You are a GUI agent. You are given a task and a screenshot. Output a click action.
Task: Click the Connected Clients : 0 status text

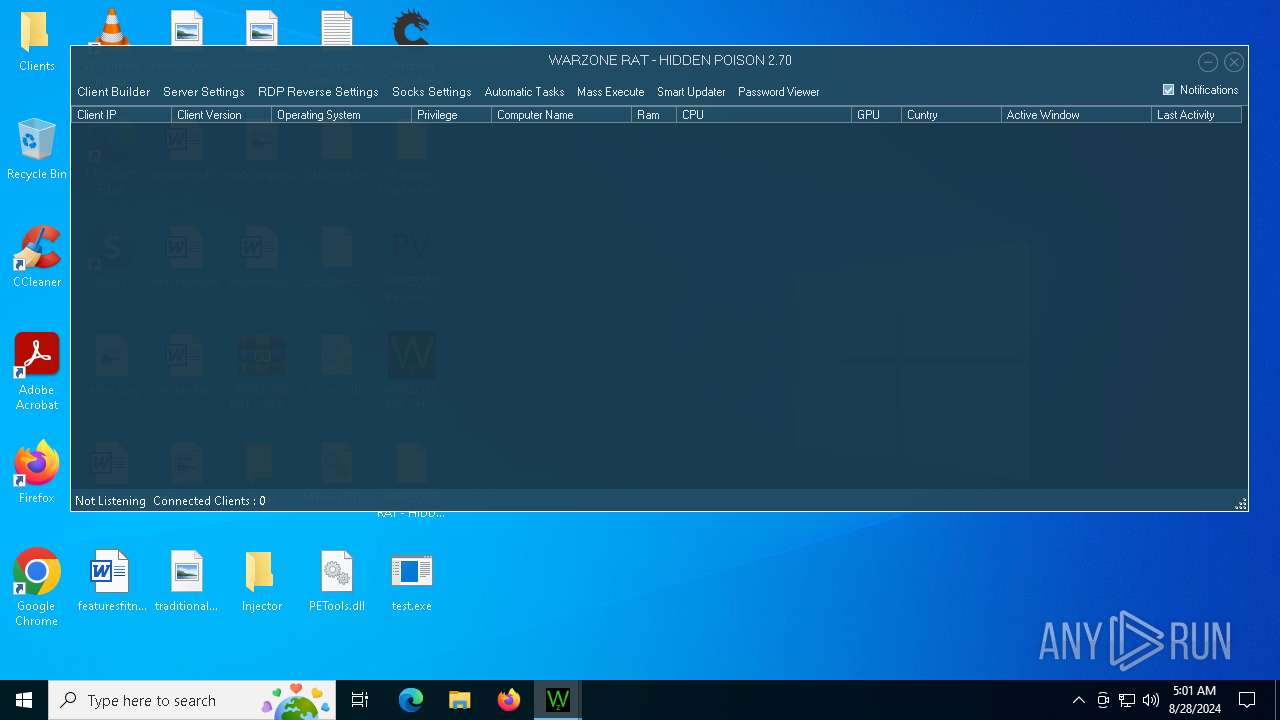click(x=209, y=501)
